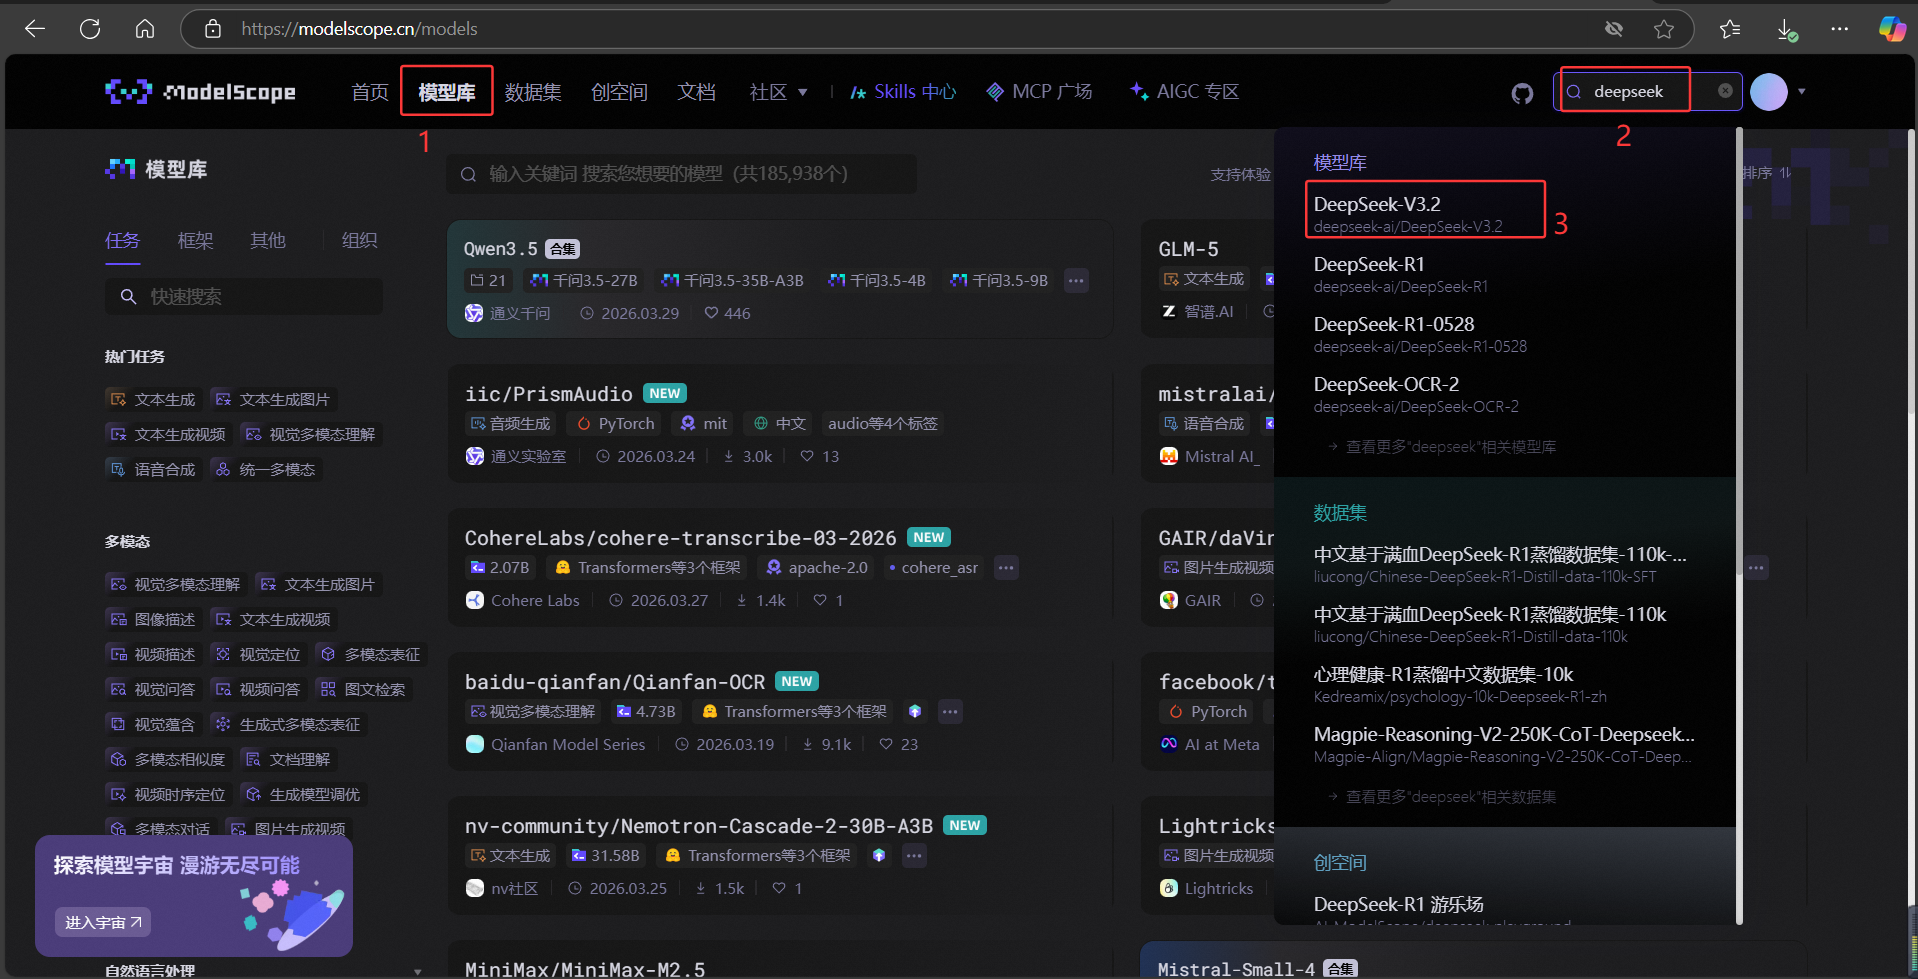Select DeepSeek-R1-0528 suggestion
Image resolution: width=1918 pixels, height=979 pixels.
[1420, 334]
